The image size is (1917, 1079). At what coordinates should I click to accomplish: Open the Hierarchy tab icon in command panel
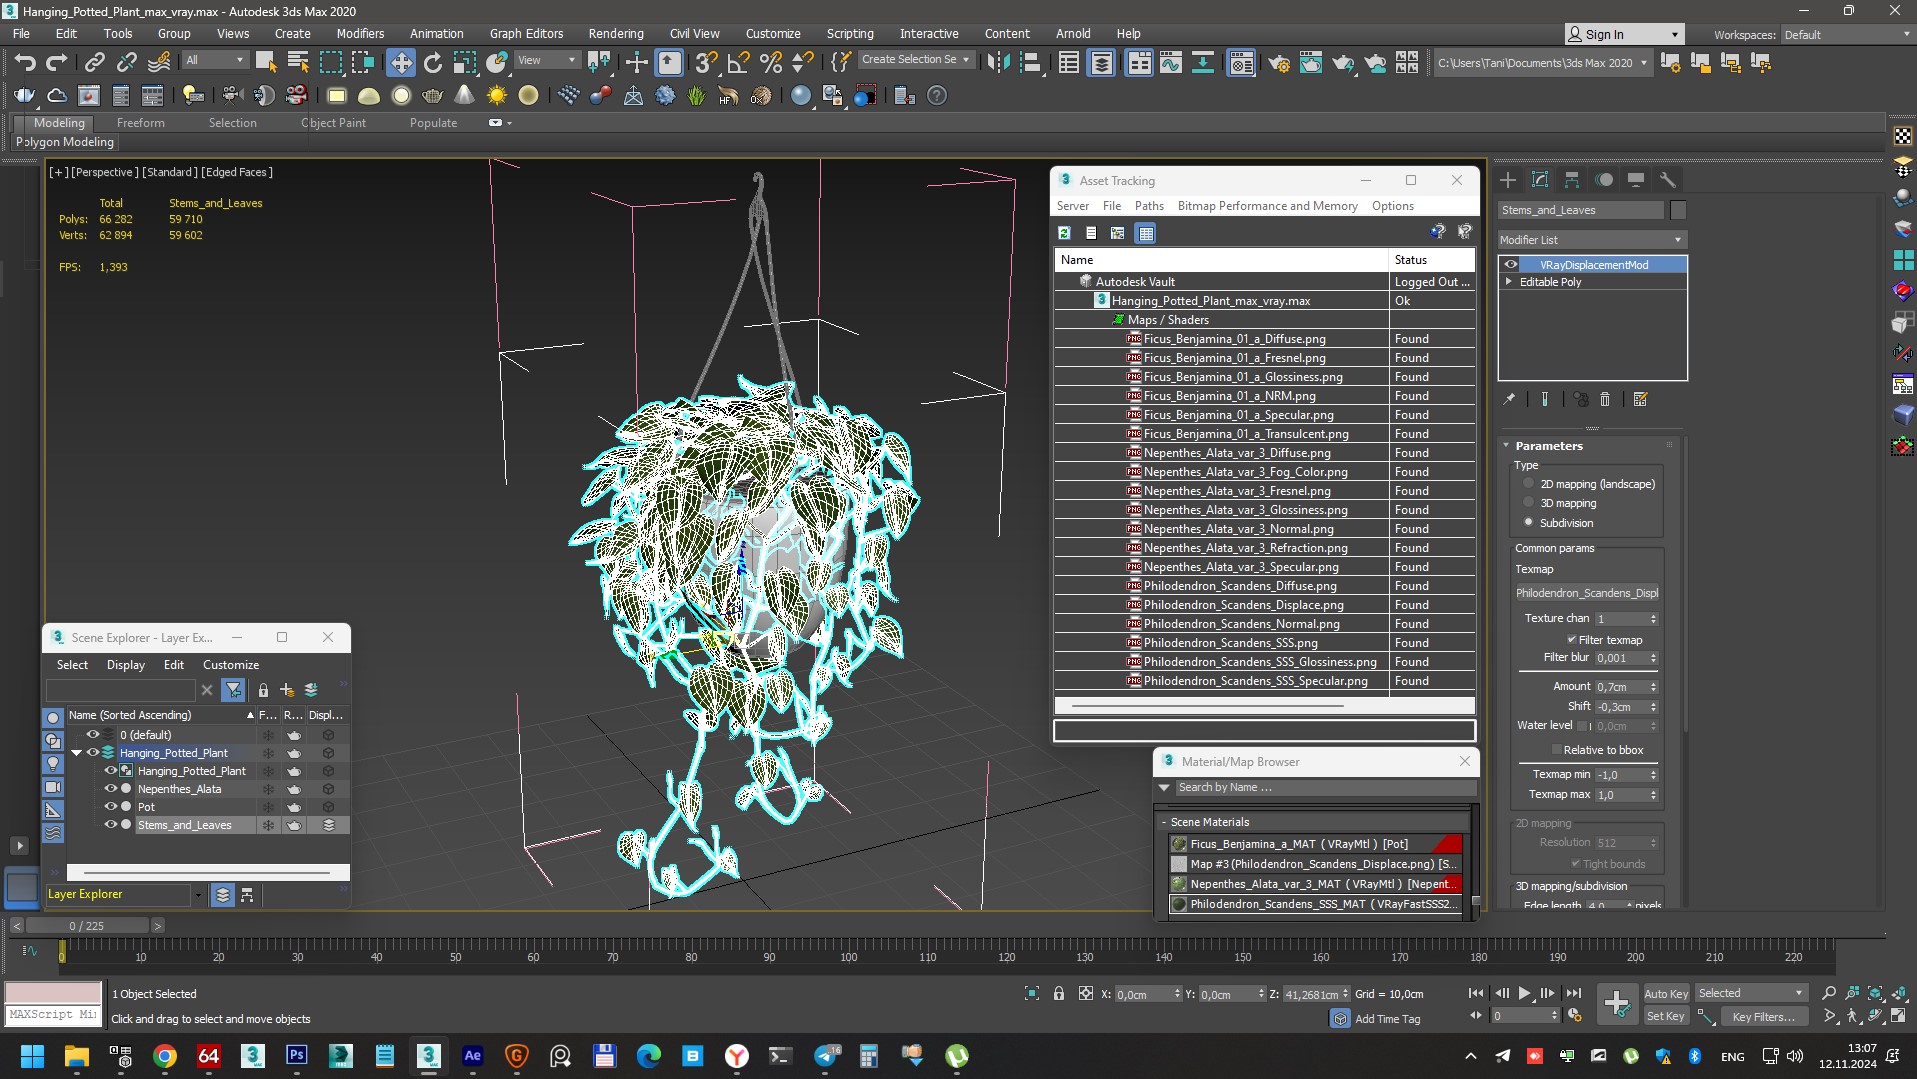tap(1572, 180)
